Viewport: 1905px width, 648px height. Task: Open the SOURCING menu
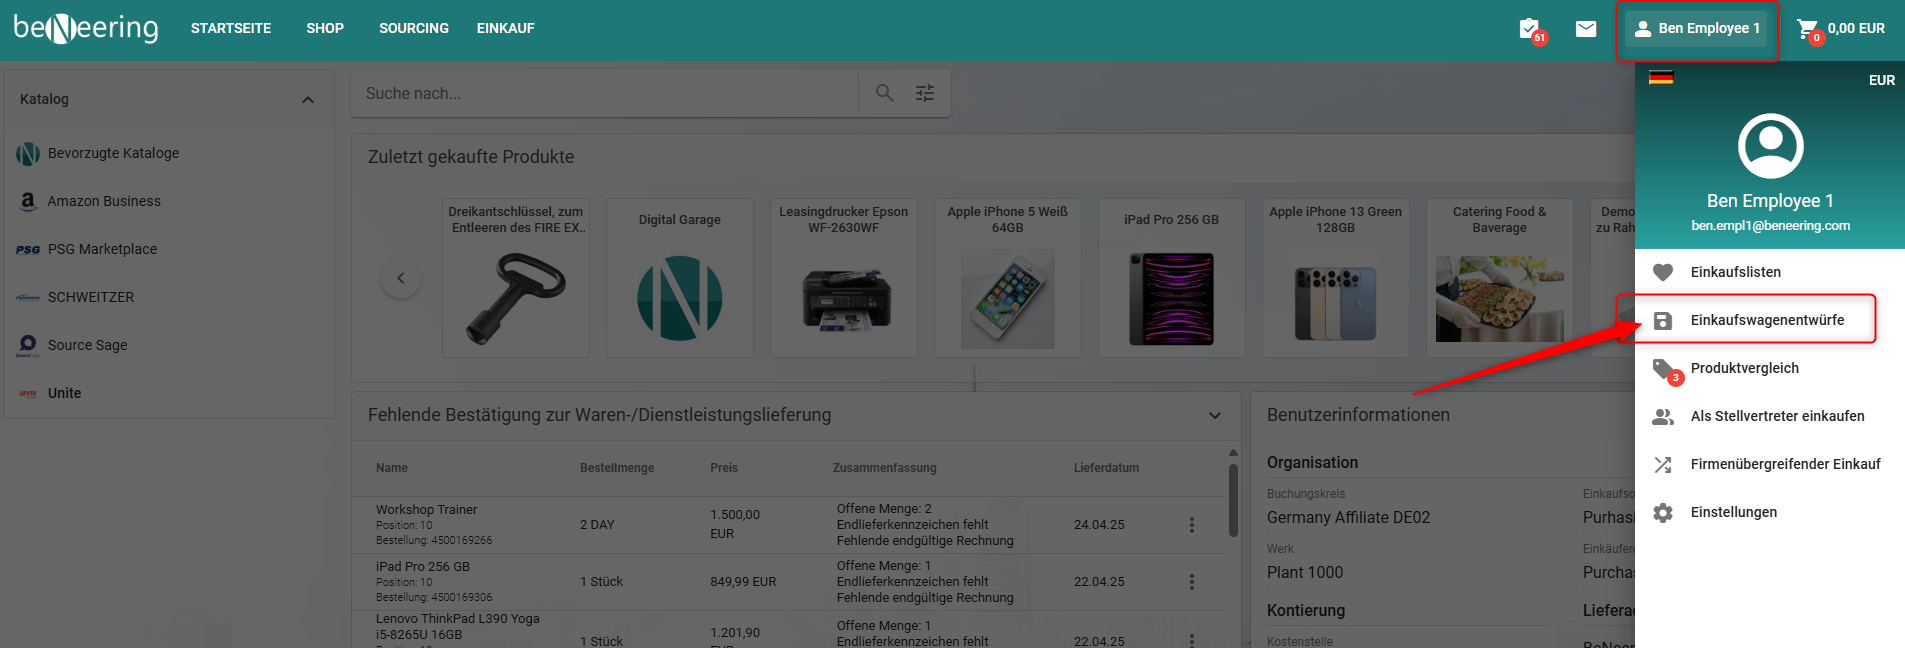click(x=414, y=28)
